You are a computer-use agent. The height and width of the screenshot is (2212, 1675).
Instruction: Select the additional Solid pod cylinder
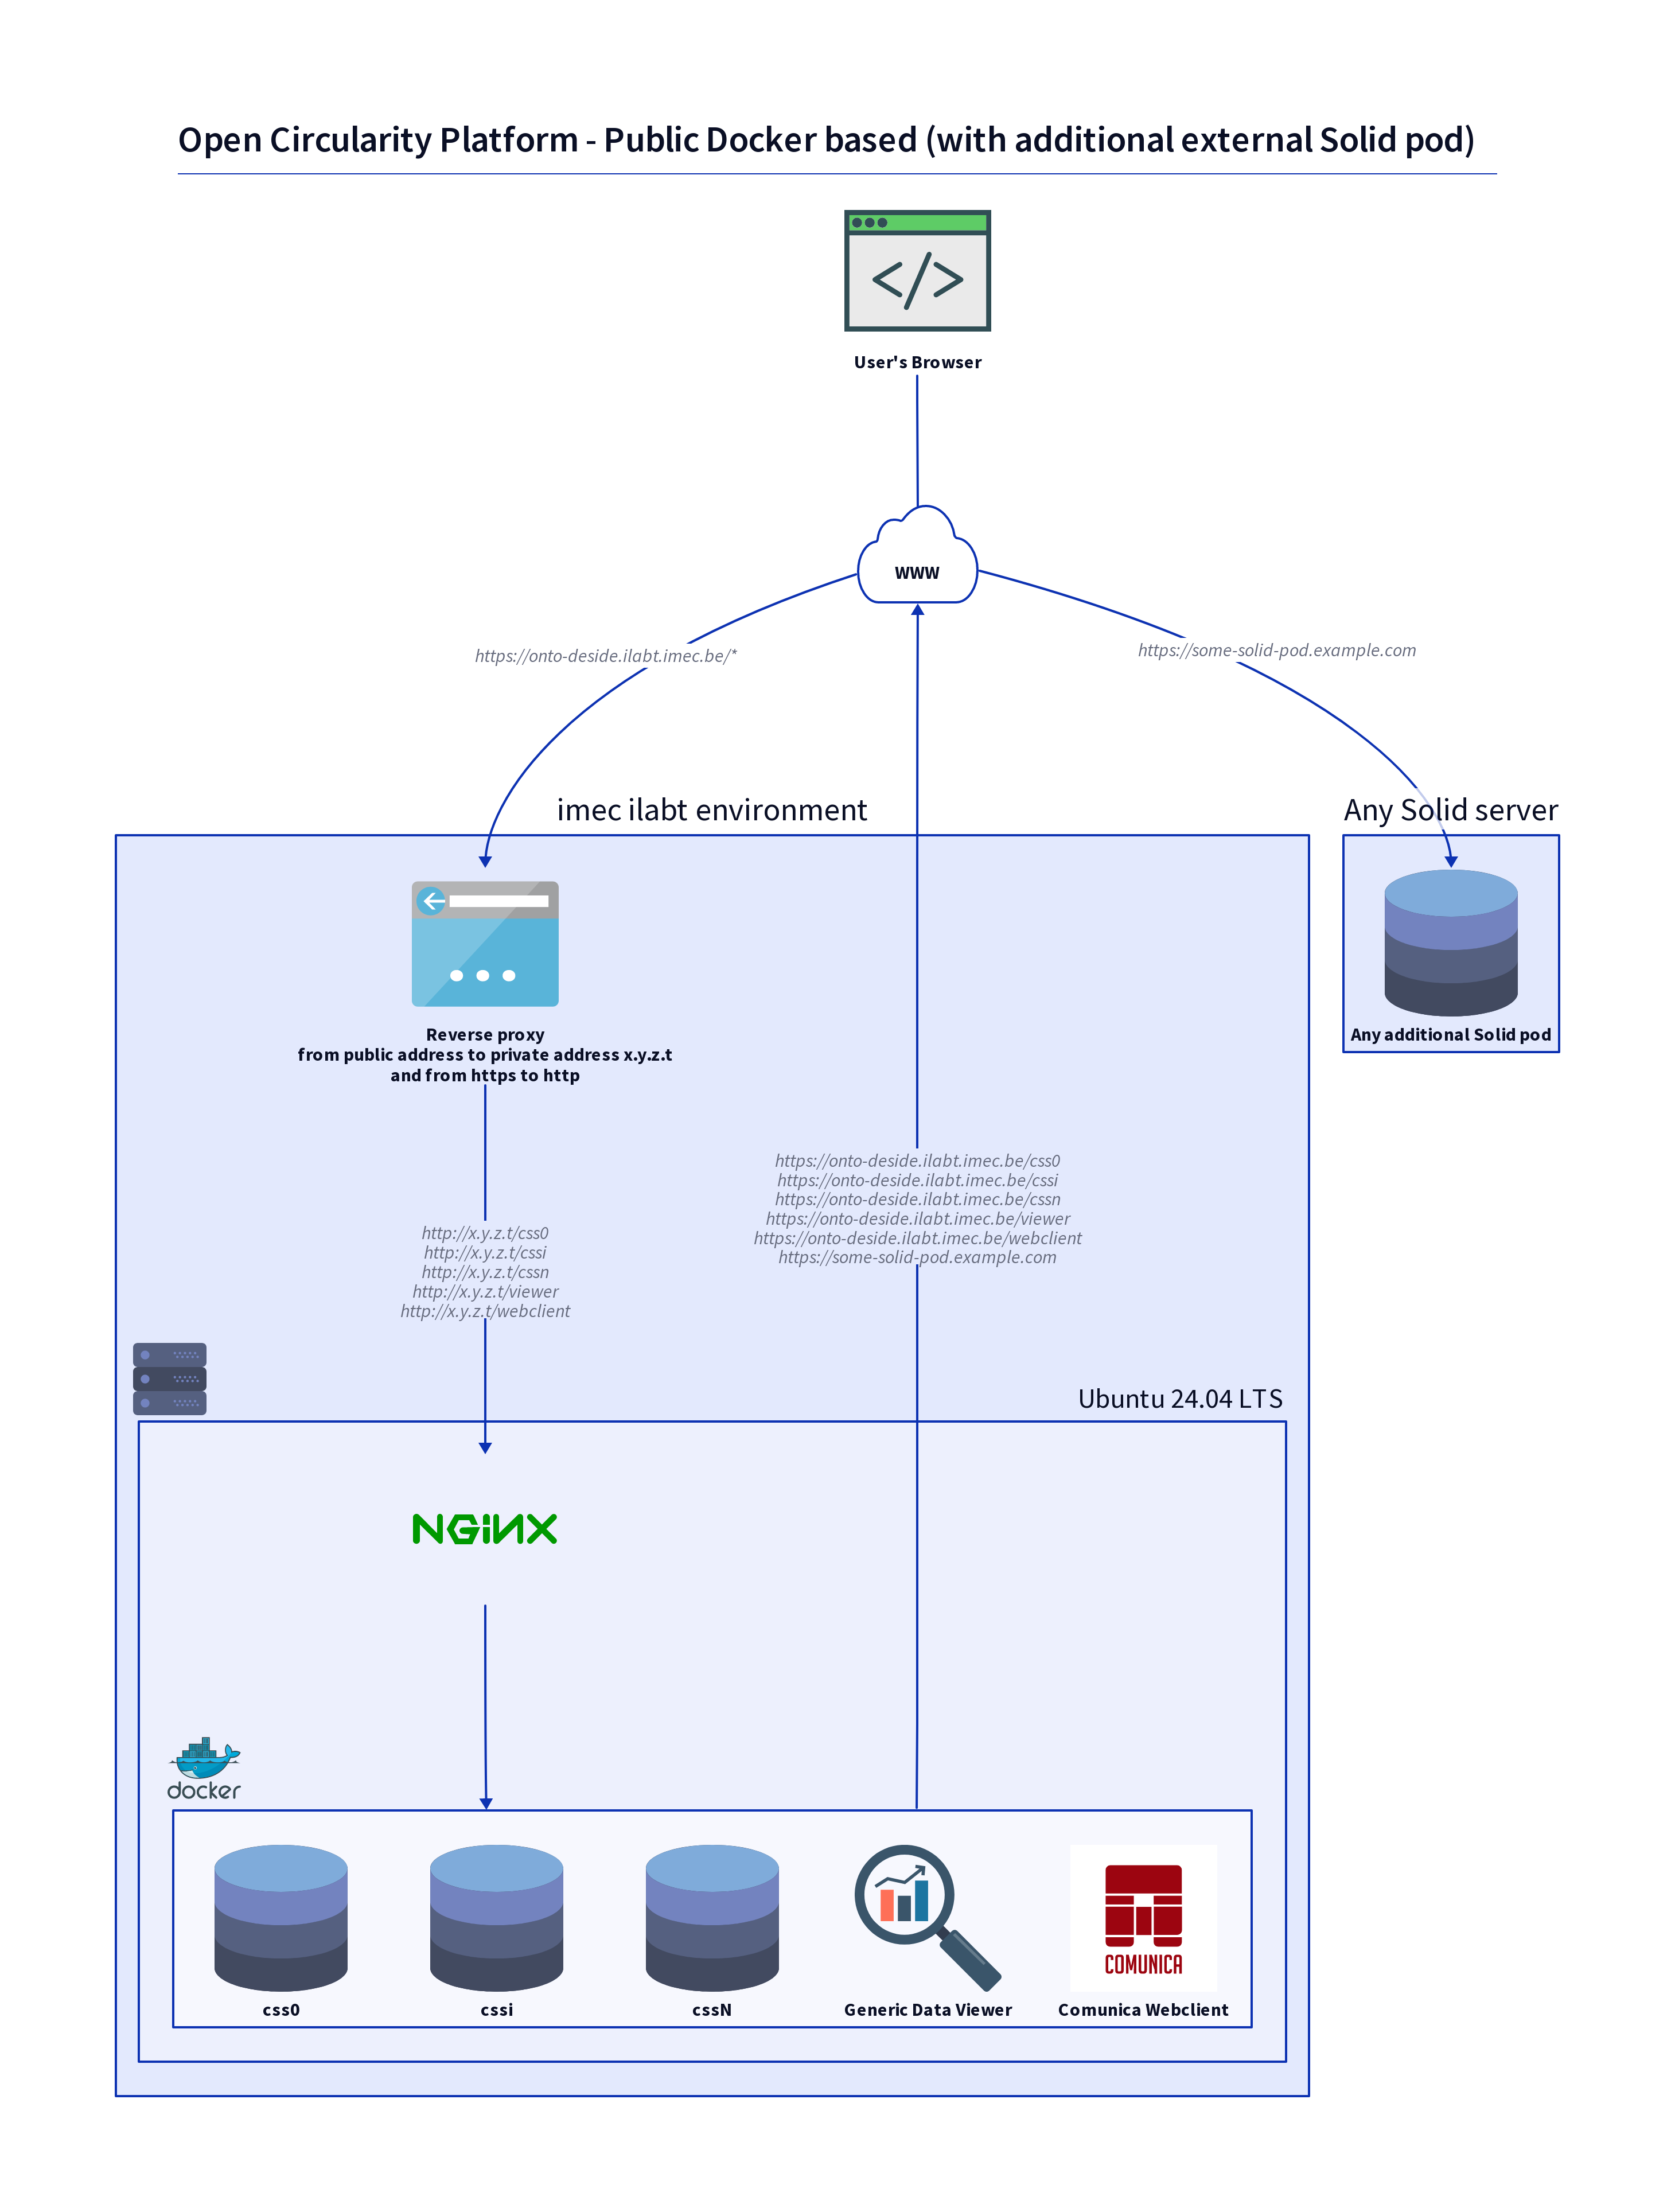[x=1451, y=942]
